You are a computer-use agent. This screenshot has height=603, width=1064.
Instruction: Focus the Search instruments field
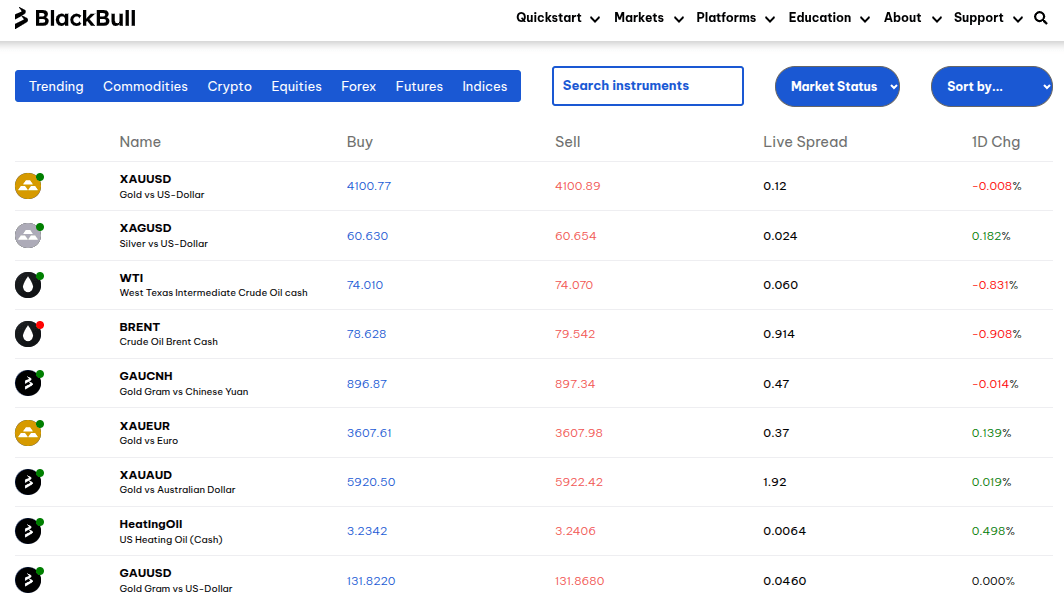(x=647, y=85)
